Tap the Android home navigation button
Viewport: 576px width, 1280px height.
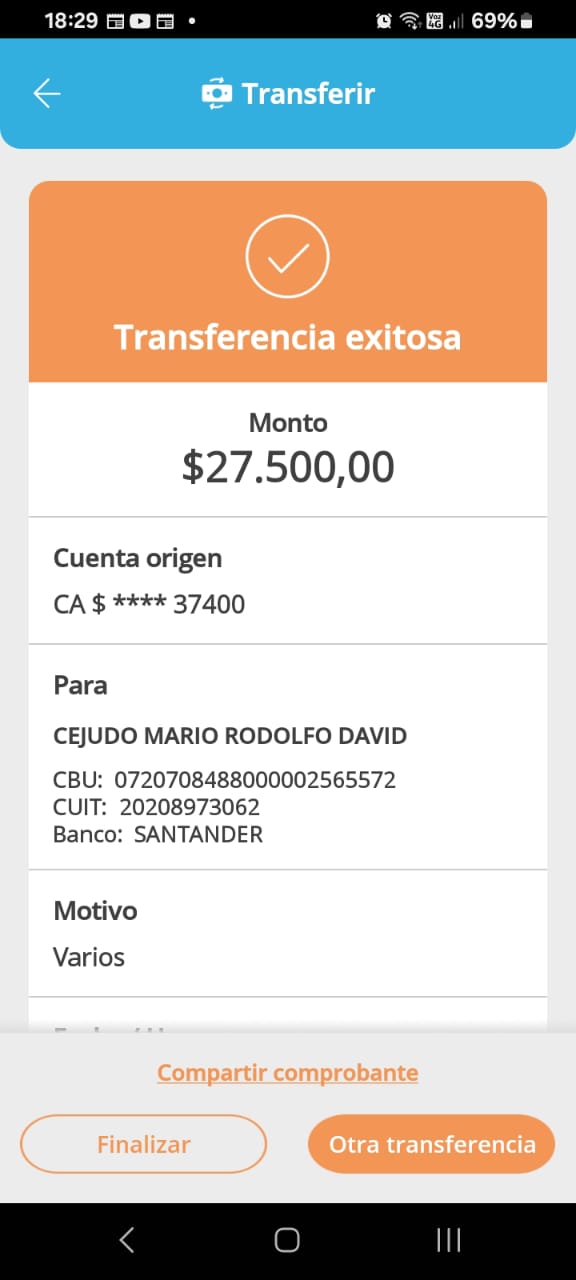point(287,1241)
